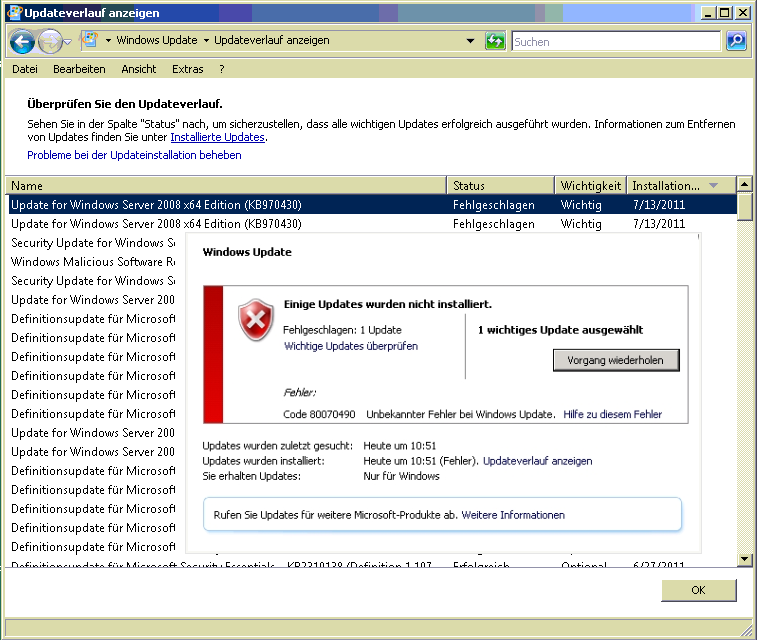This screenshot has height=640, width=757.
Task: Refresh with the green arrows icon
Action: (x=495, y=41)
